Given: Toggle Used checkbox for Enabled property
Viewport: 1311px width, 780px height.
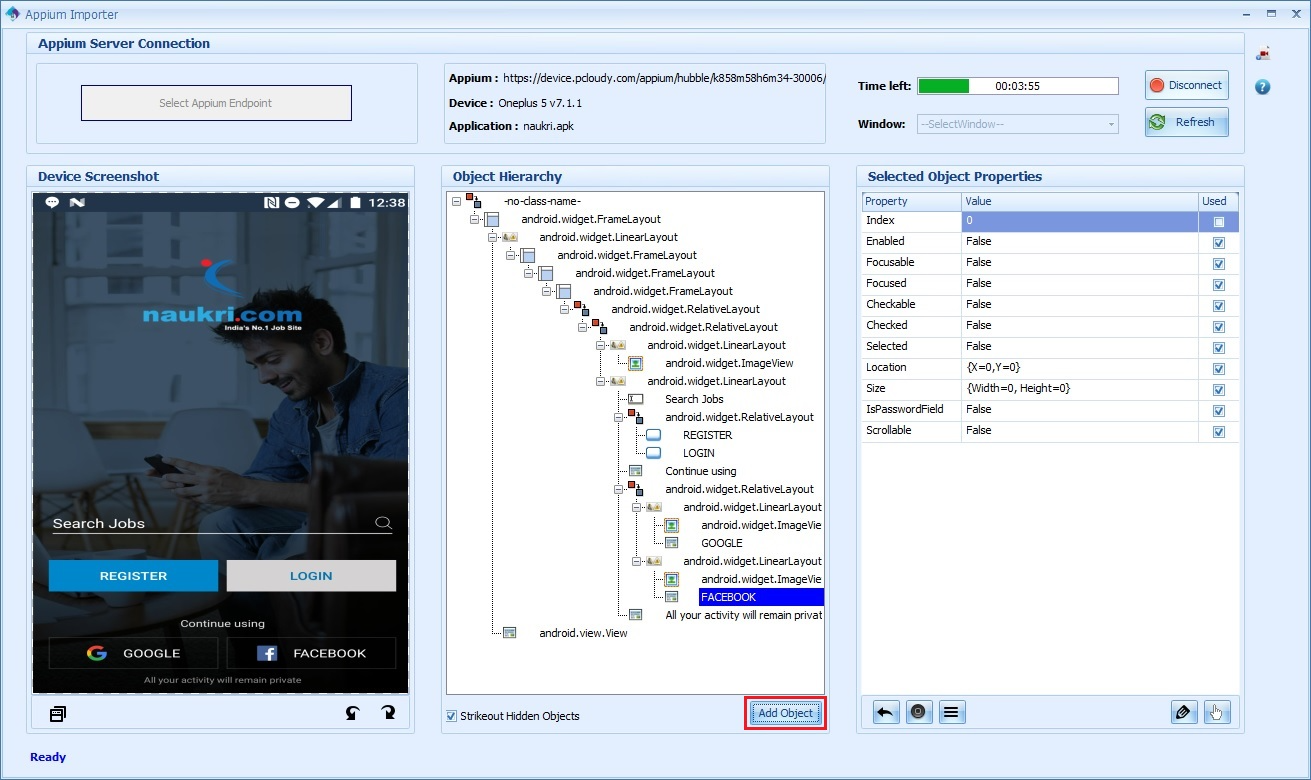Looking at the screenshot, I should click(x=1218, y=242).
